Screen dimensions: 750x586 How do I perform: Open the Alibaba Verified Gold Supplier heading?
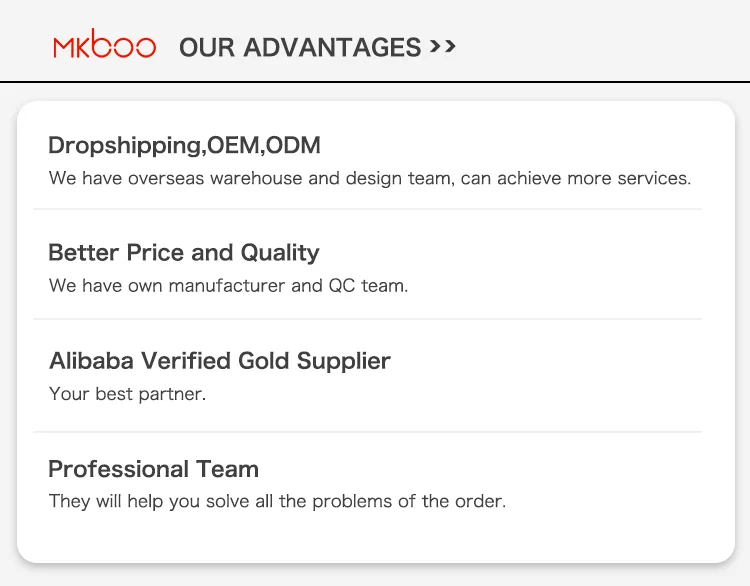coord(219,361)
